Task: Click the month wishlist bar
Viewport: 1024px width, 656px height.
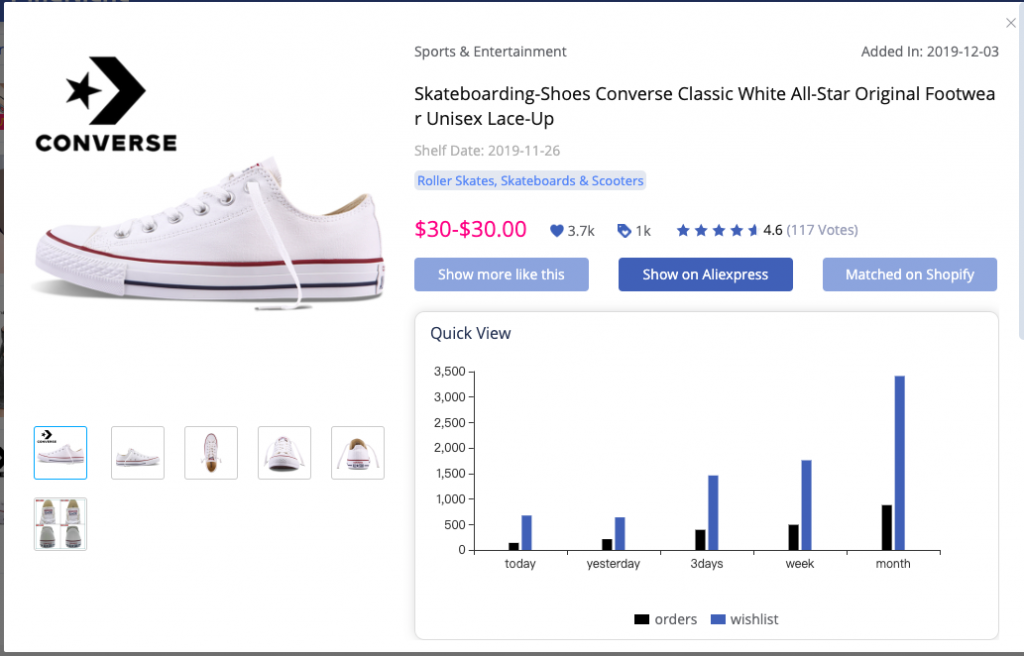Action: pos(899,463)
